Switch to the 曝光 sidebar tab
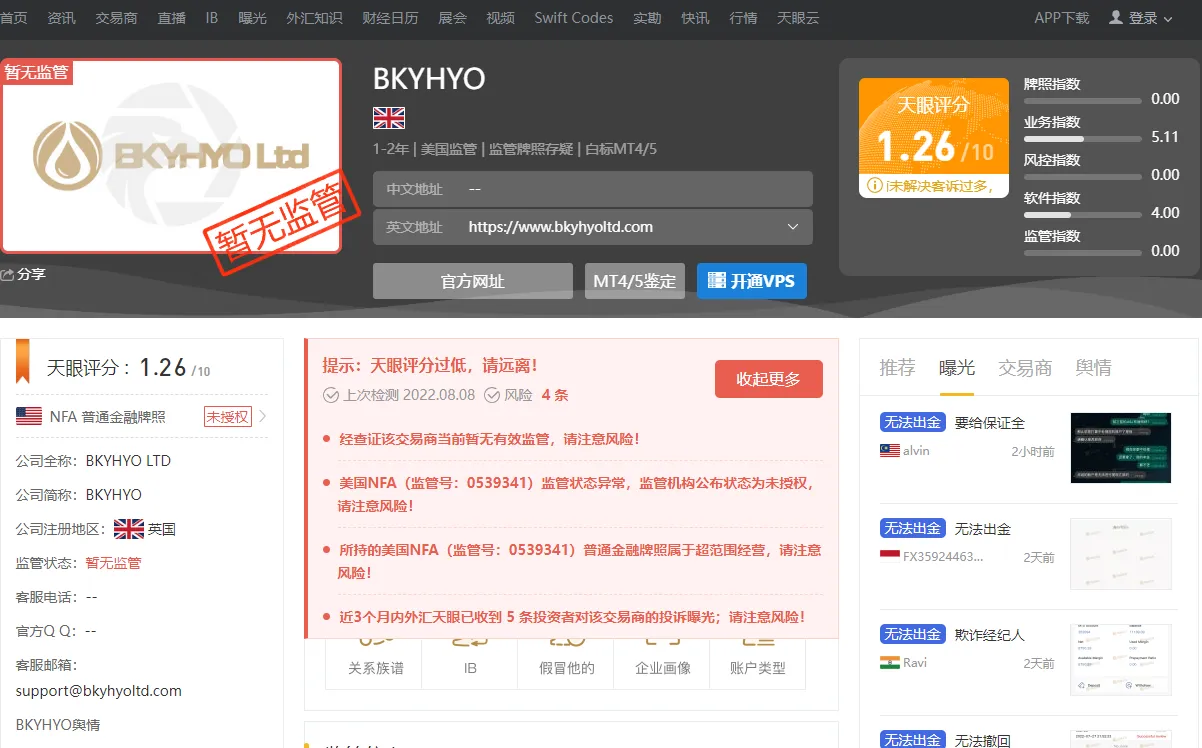Screen dimensions: 1202x748 click(x=957, y=367)
